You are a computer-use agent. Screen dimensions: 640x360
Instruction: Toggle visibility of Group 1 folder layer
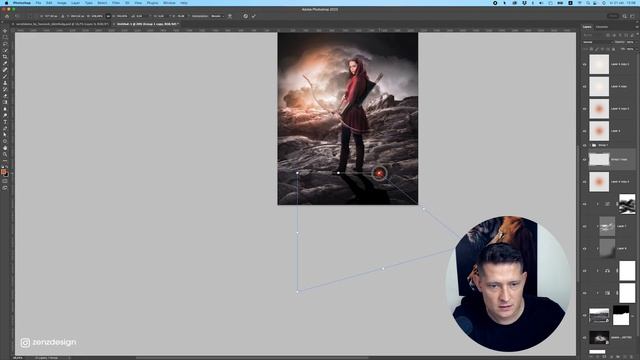[x=584, y=145]
